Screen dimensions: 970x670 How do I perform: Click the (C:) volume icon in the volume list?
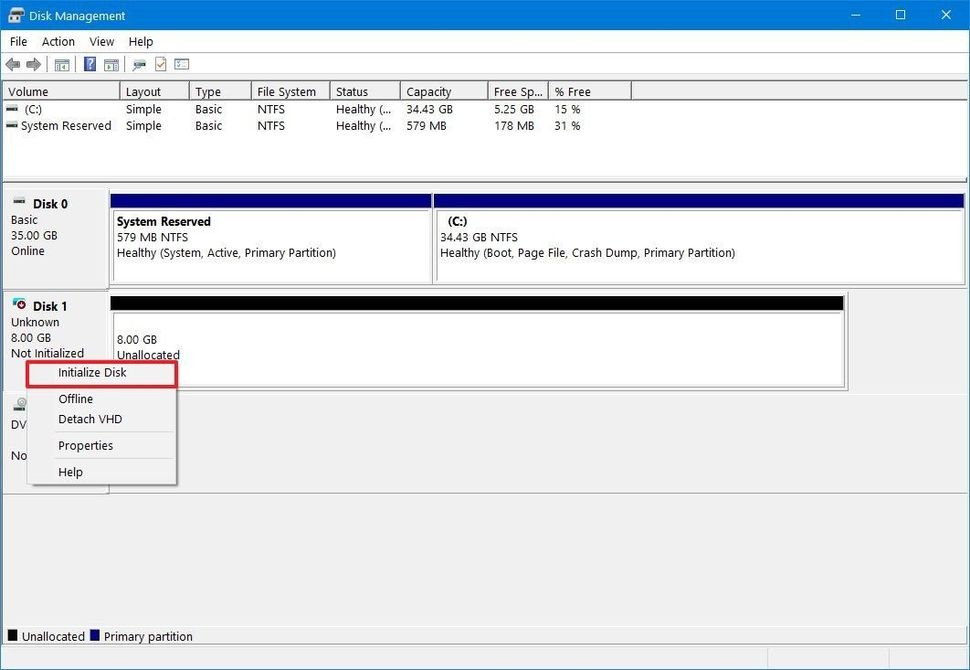(12, 109)
